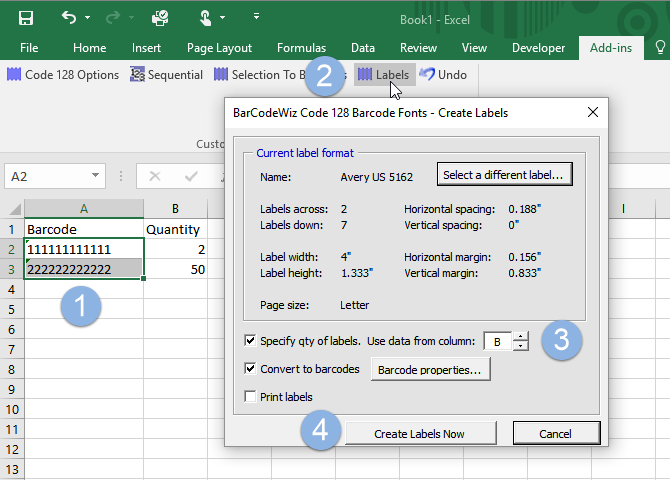Click the Save icon in the title bar

(x=26, y=17)
